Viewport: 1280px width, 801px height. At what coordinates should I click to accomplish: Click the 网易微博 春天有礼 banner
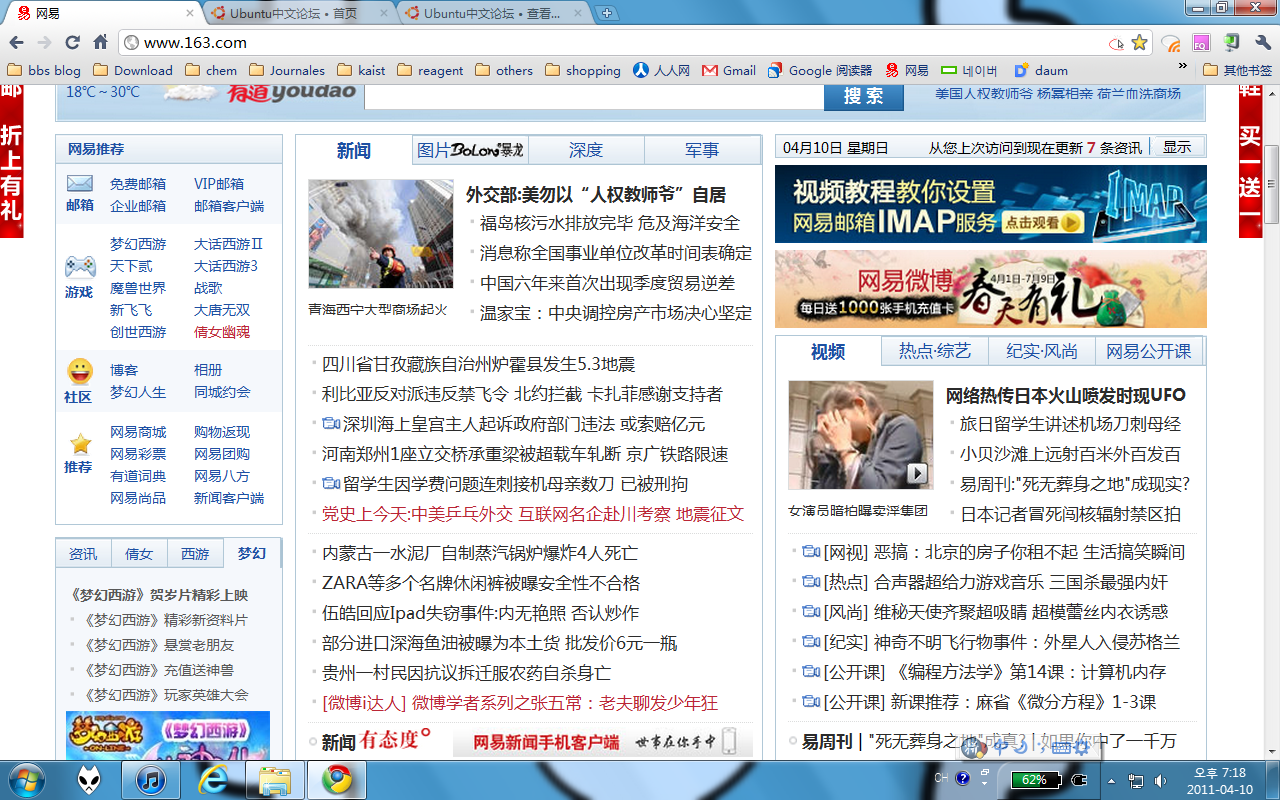991,289
